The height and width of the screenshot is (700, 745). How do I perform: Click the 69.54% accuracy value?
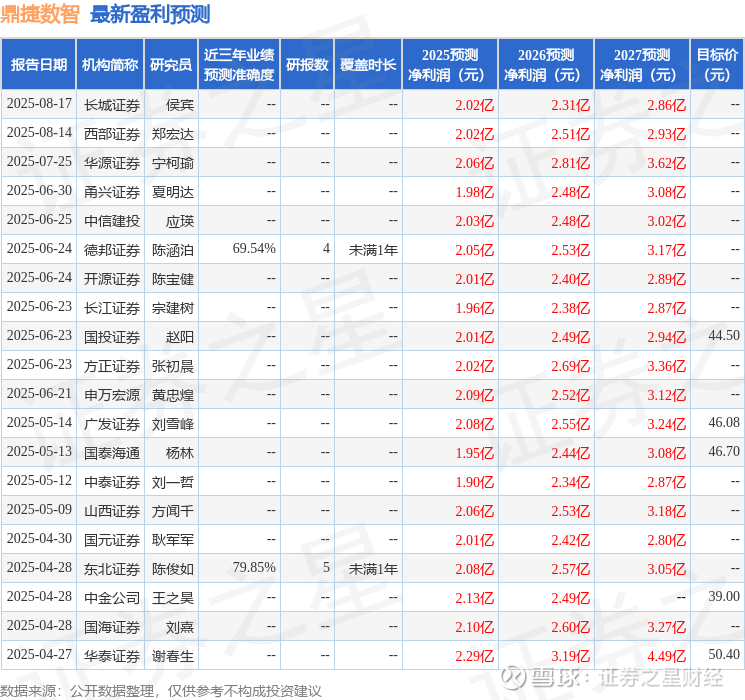pos(254,249)
